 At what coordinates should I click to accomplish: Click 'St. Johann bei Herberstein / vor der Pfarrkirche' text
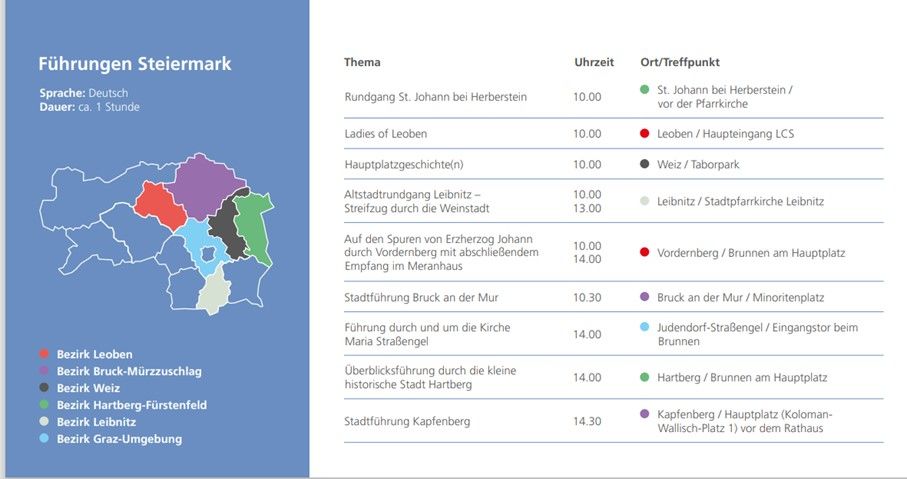(x=725, y=97)
